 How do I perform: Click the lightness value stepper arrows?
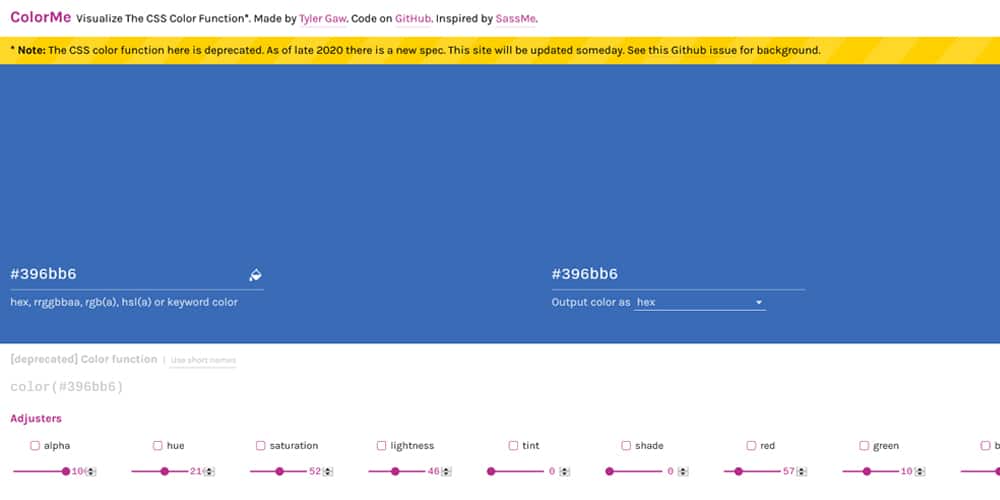[x=446, y=472]
